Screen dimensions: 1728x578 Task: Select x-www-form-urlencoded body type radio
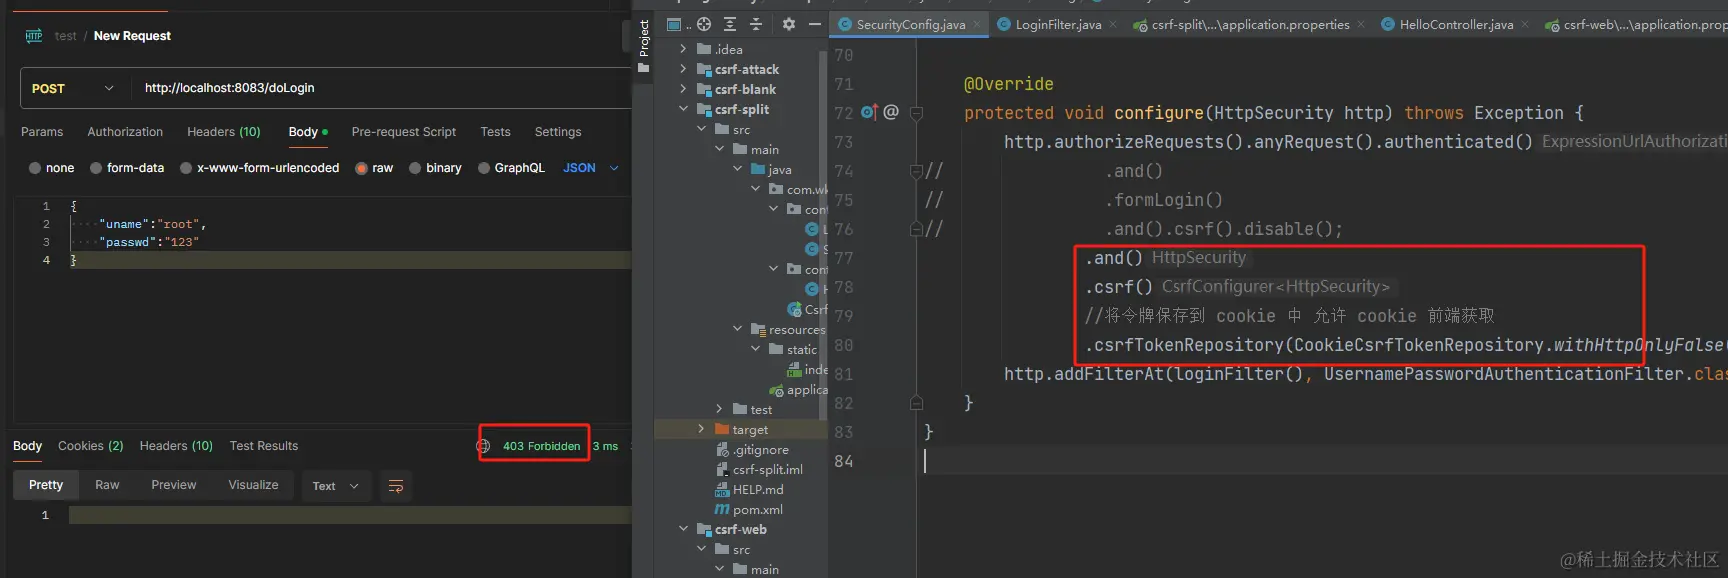point(186,168)
